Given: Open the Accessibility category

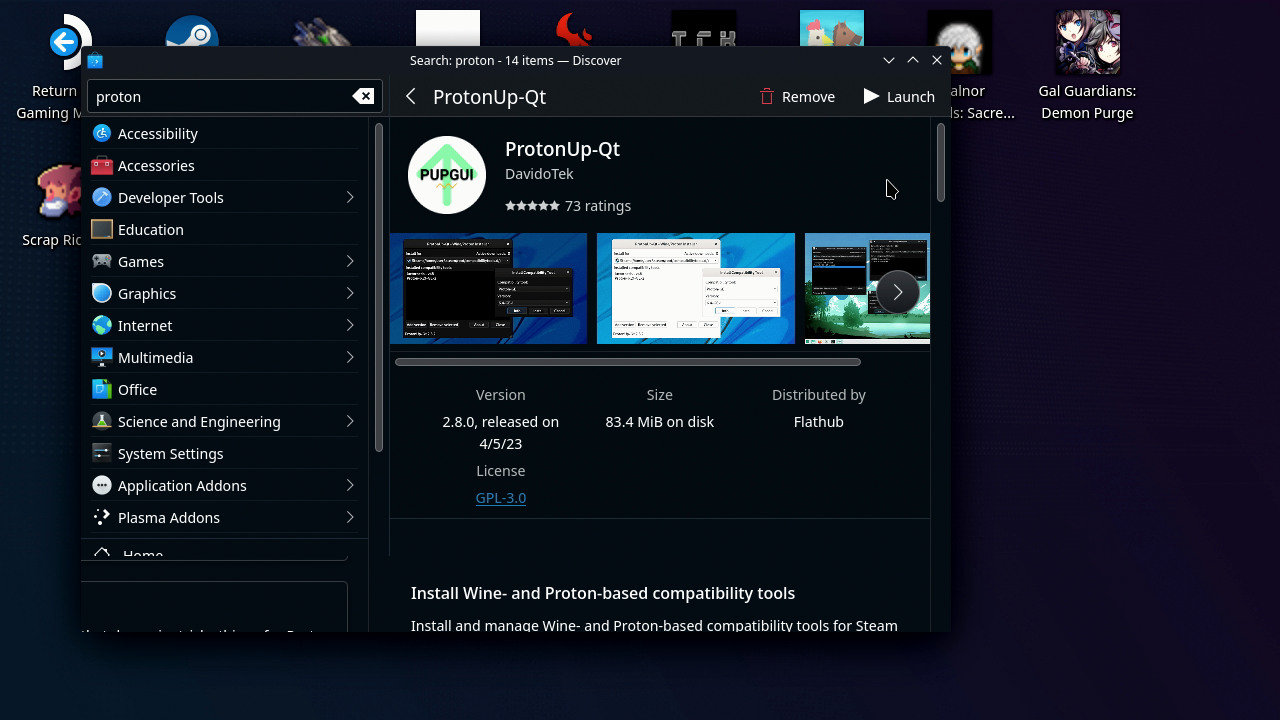Looking at the screenshot, I should [x=157, y=133].
